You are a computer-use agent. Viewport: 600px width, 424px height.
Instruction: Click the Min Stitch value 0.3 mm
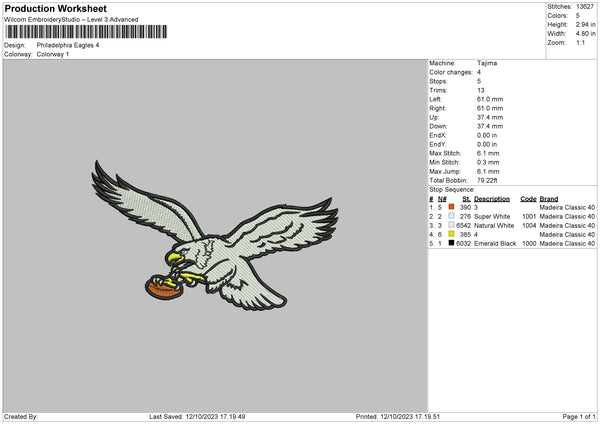pos(488,163)
